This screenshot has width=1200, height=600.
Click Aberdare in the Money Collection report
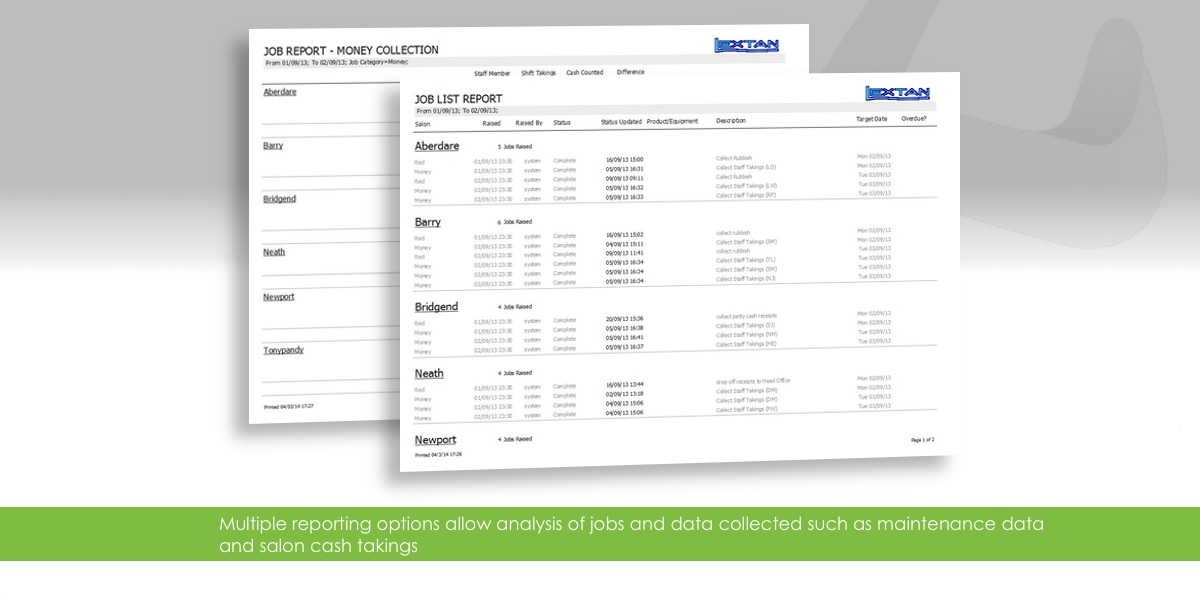point(280,92)
